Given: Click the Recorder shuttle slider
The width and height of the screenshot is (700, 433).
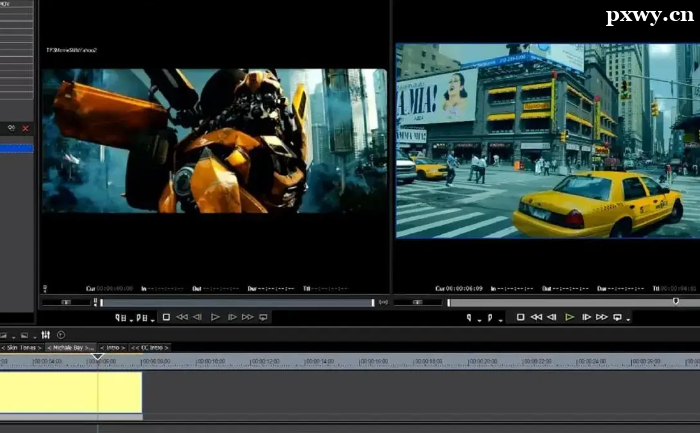Looking at the screenshot, I should tap(418, 302).
